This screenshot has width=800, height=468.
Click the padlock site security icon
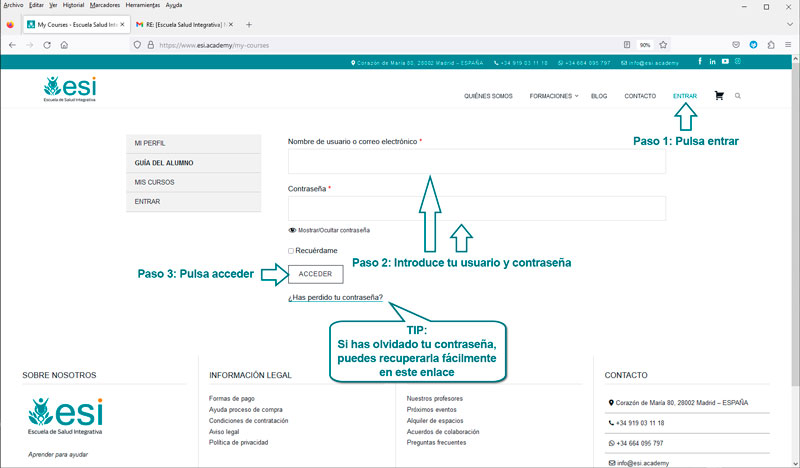point(151,45)
